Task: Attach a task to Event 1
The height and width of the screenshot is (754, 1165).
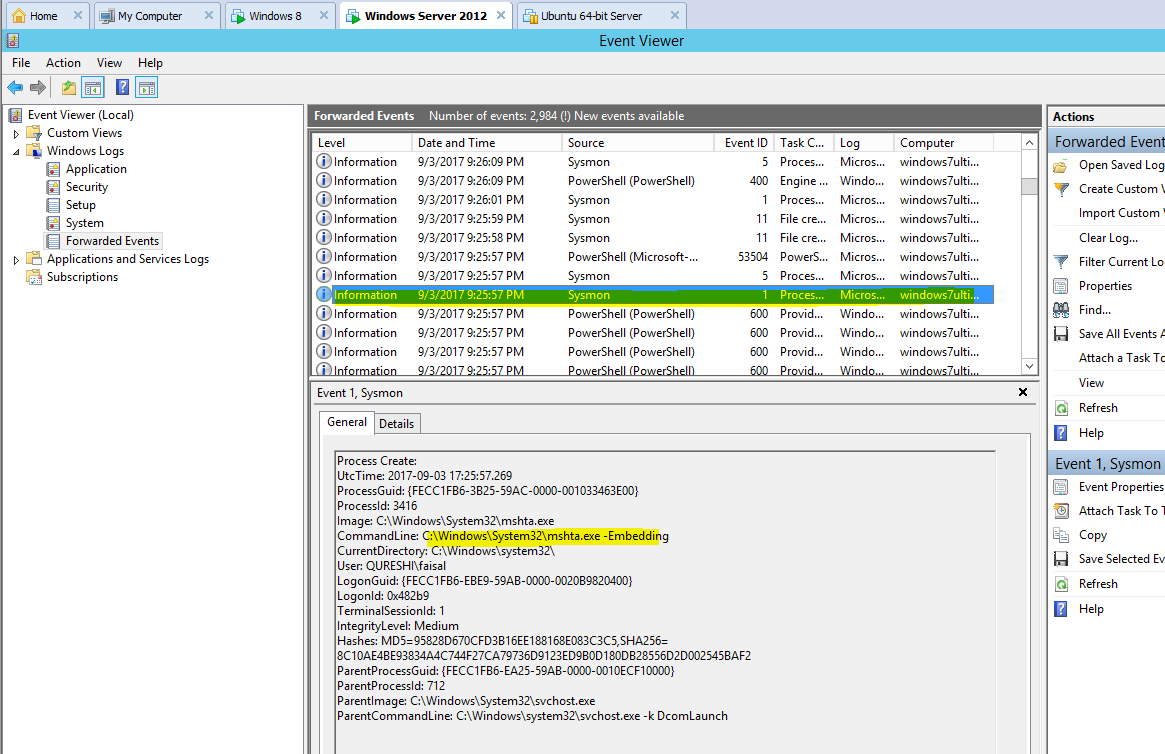Action: (1110, 510)
